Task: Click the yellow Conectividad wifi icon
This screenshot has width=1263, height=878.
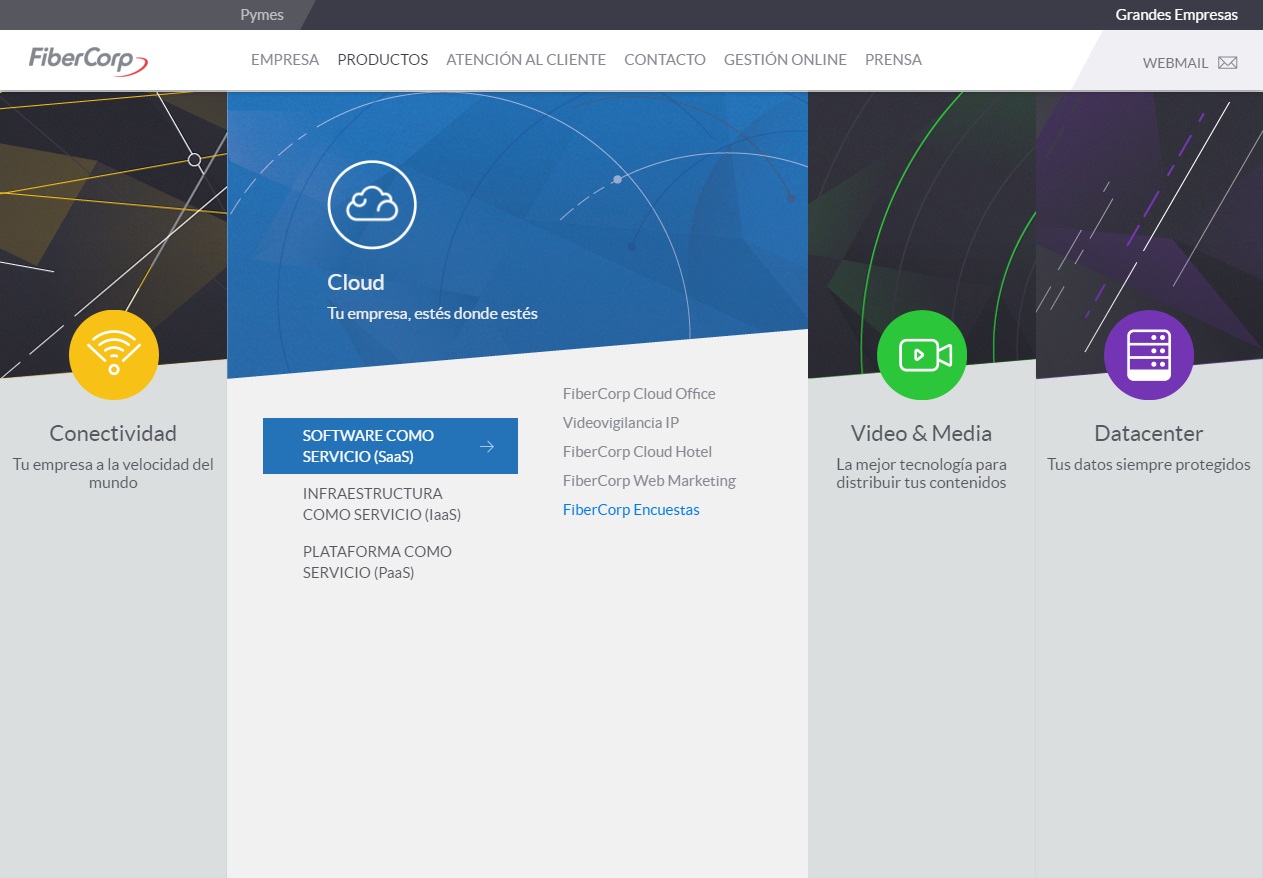Action: [114, 355]
